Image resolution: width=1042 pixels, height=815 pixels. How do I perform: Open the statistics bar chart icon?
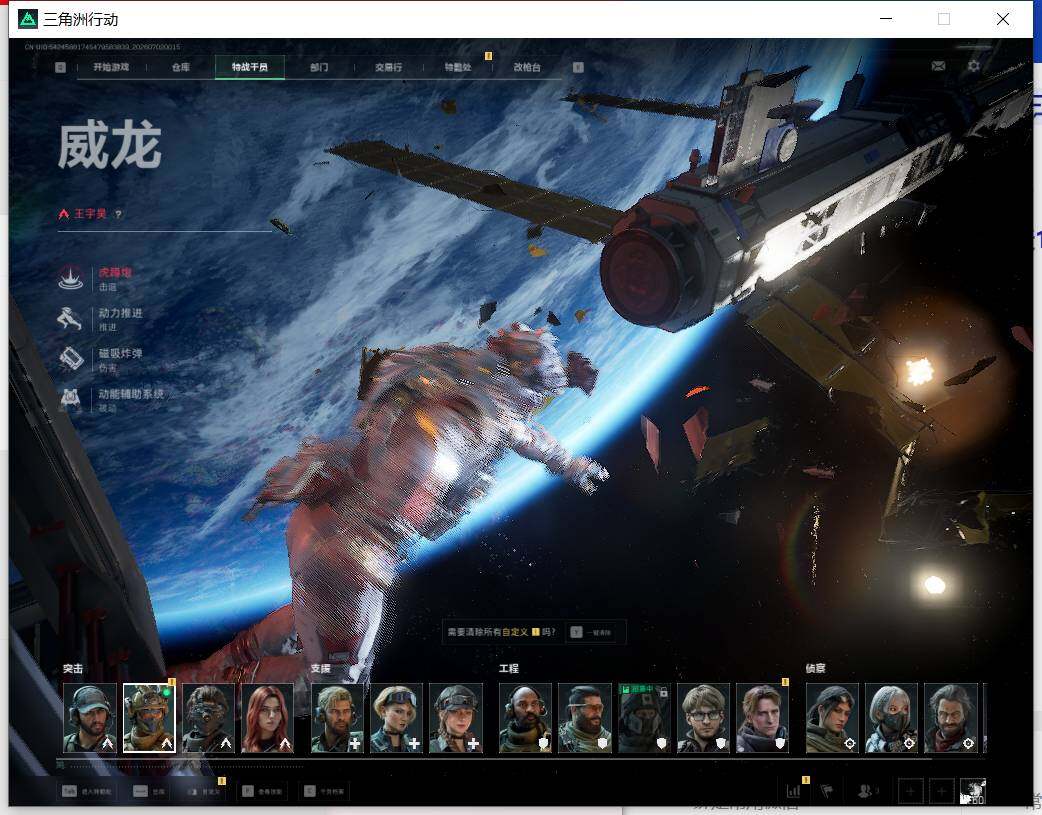[794, 791]
